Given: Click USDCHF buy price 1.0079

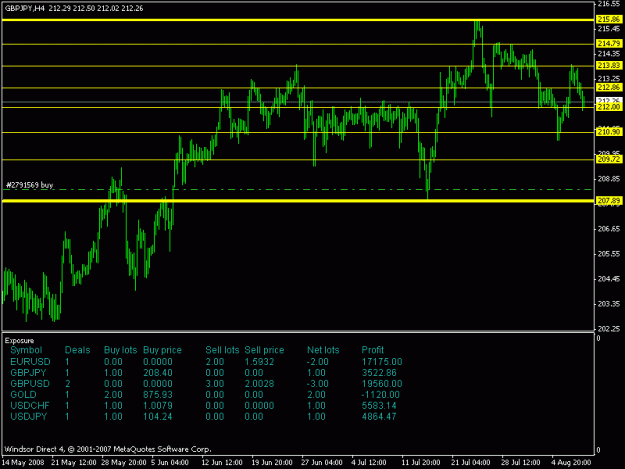Looking at the screenshot, I should 158,406.
